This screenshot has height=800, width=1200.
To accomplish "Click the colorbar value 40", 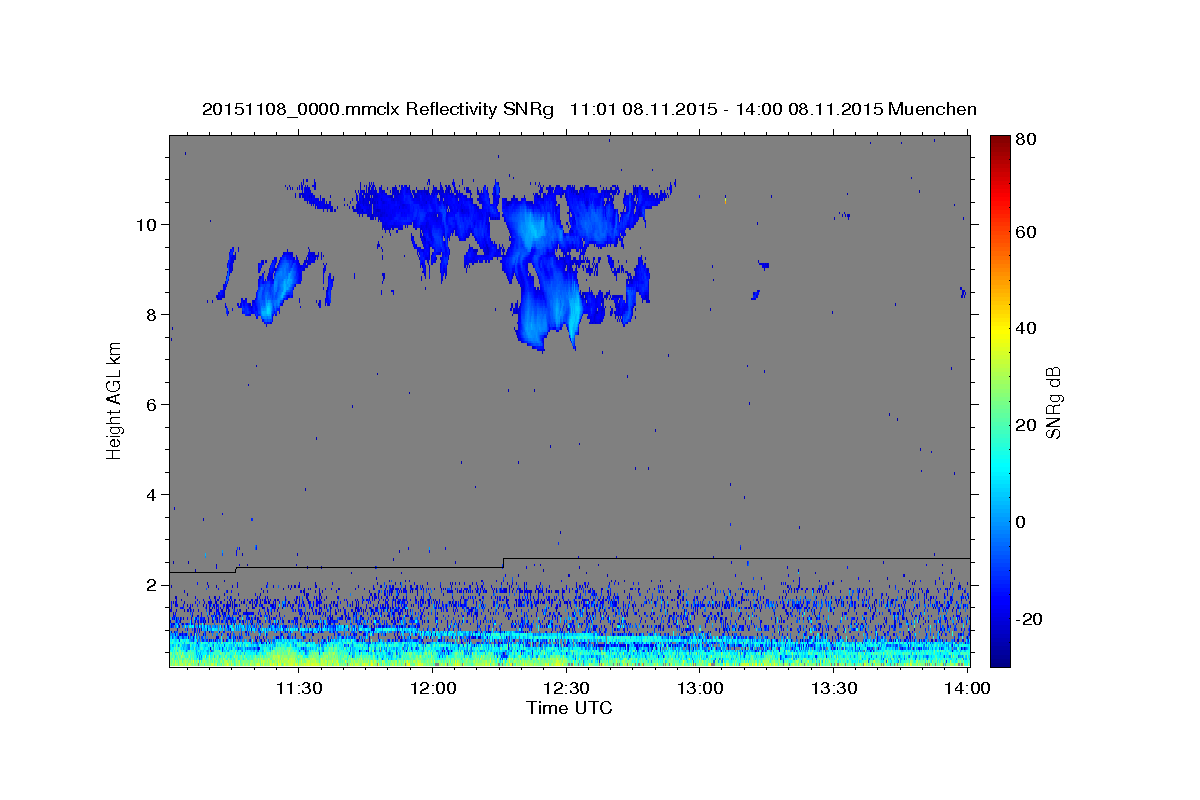I will click(x=1027, y=328).
